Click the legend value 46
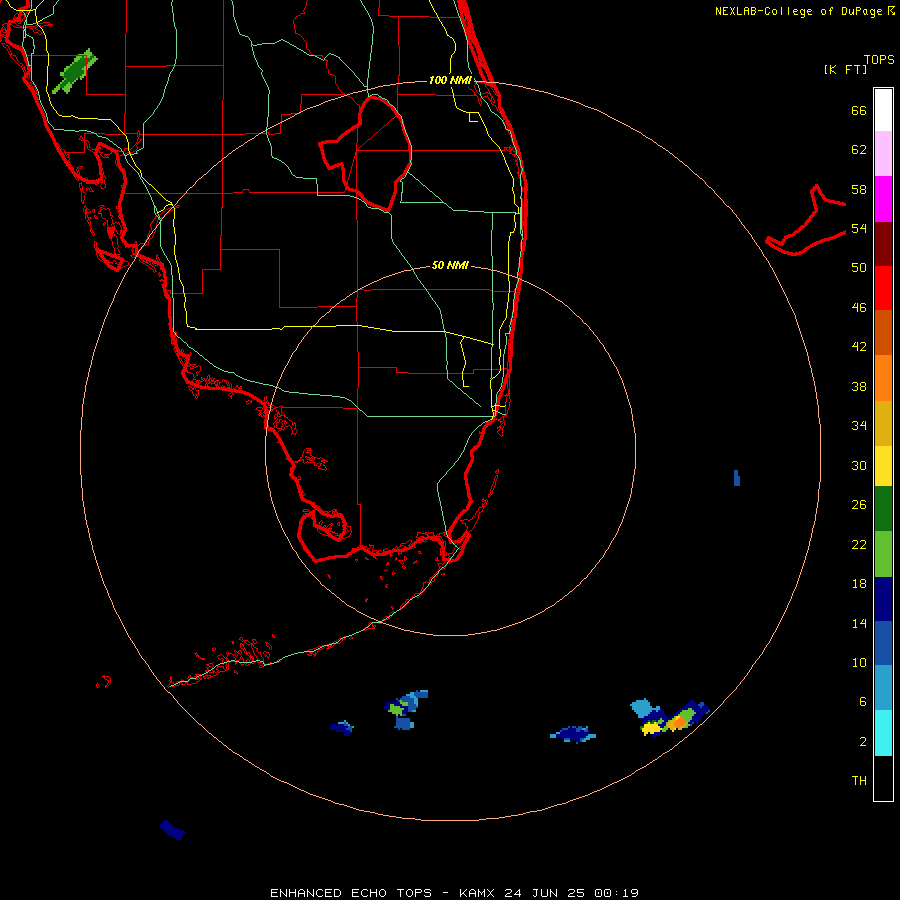Screen dimensions: 900x900 pos(859,308)
